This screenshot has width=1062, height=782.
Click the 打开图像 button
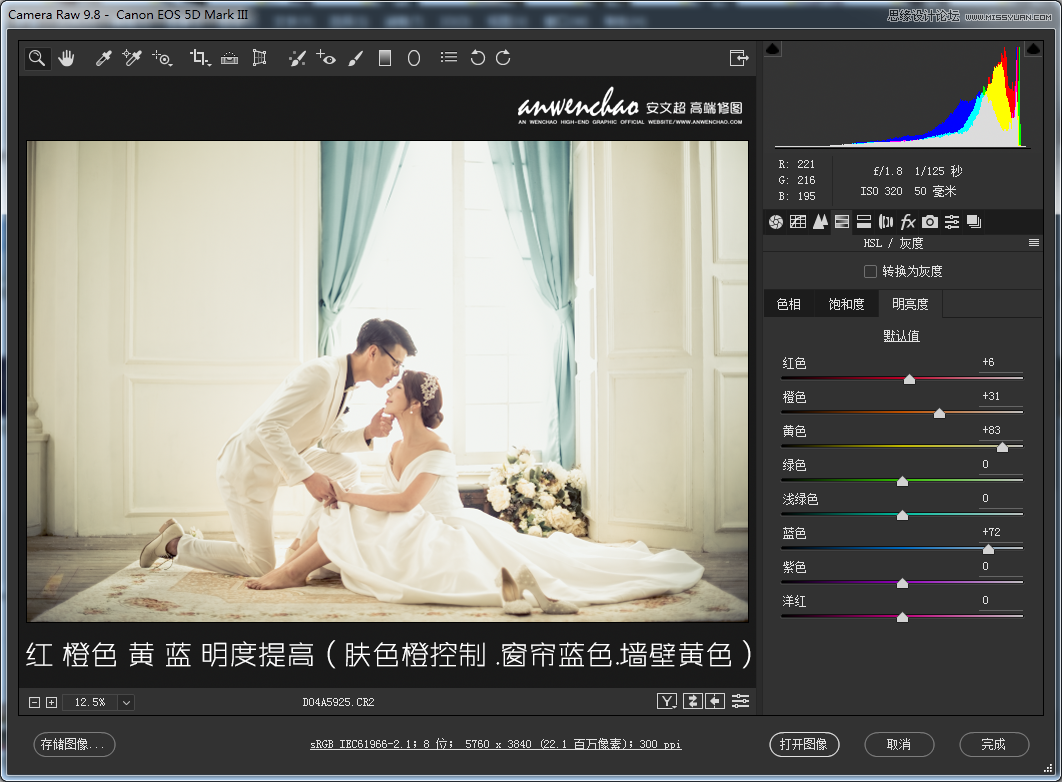click(805, 744)
